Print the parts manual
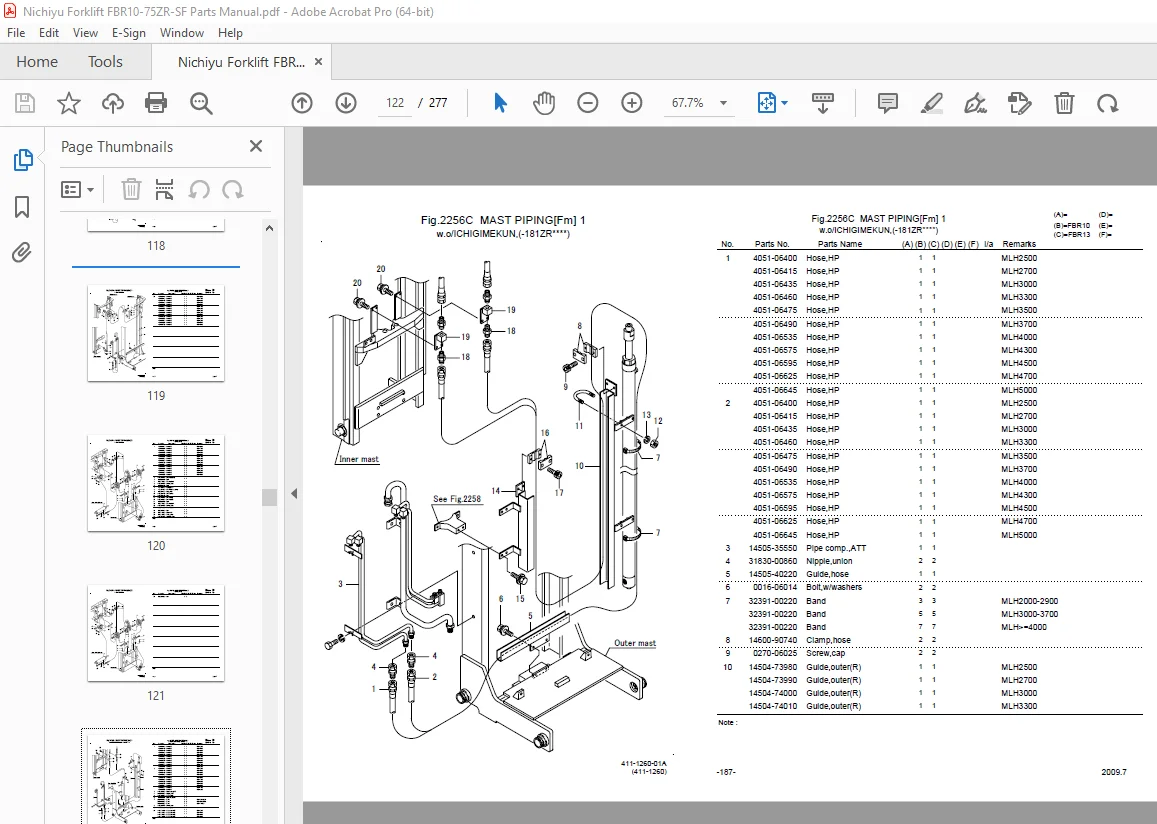This screenshot has height=824, width=1157. [156, 103]
